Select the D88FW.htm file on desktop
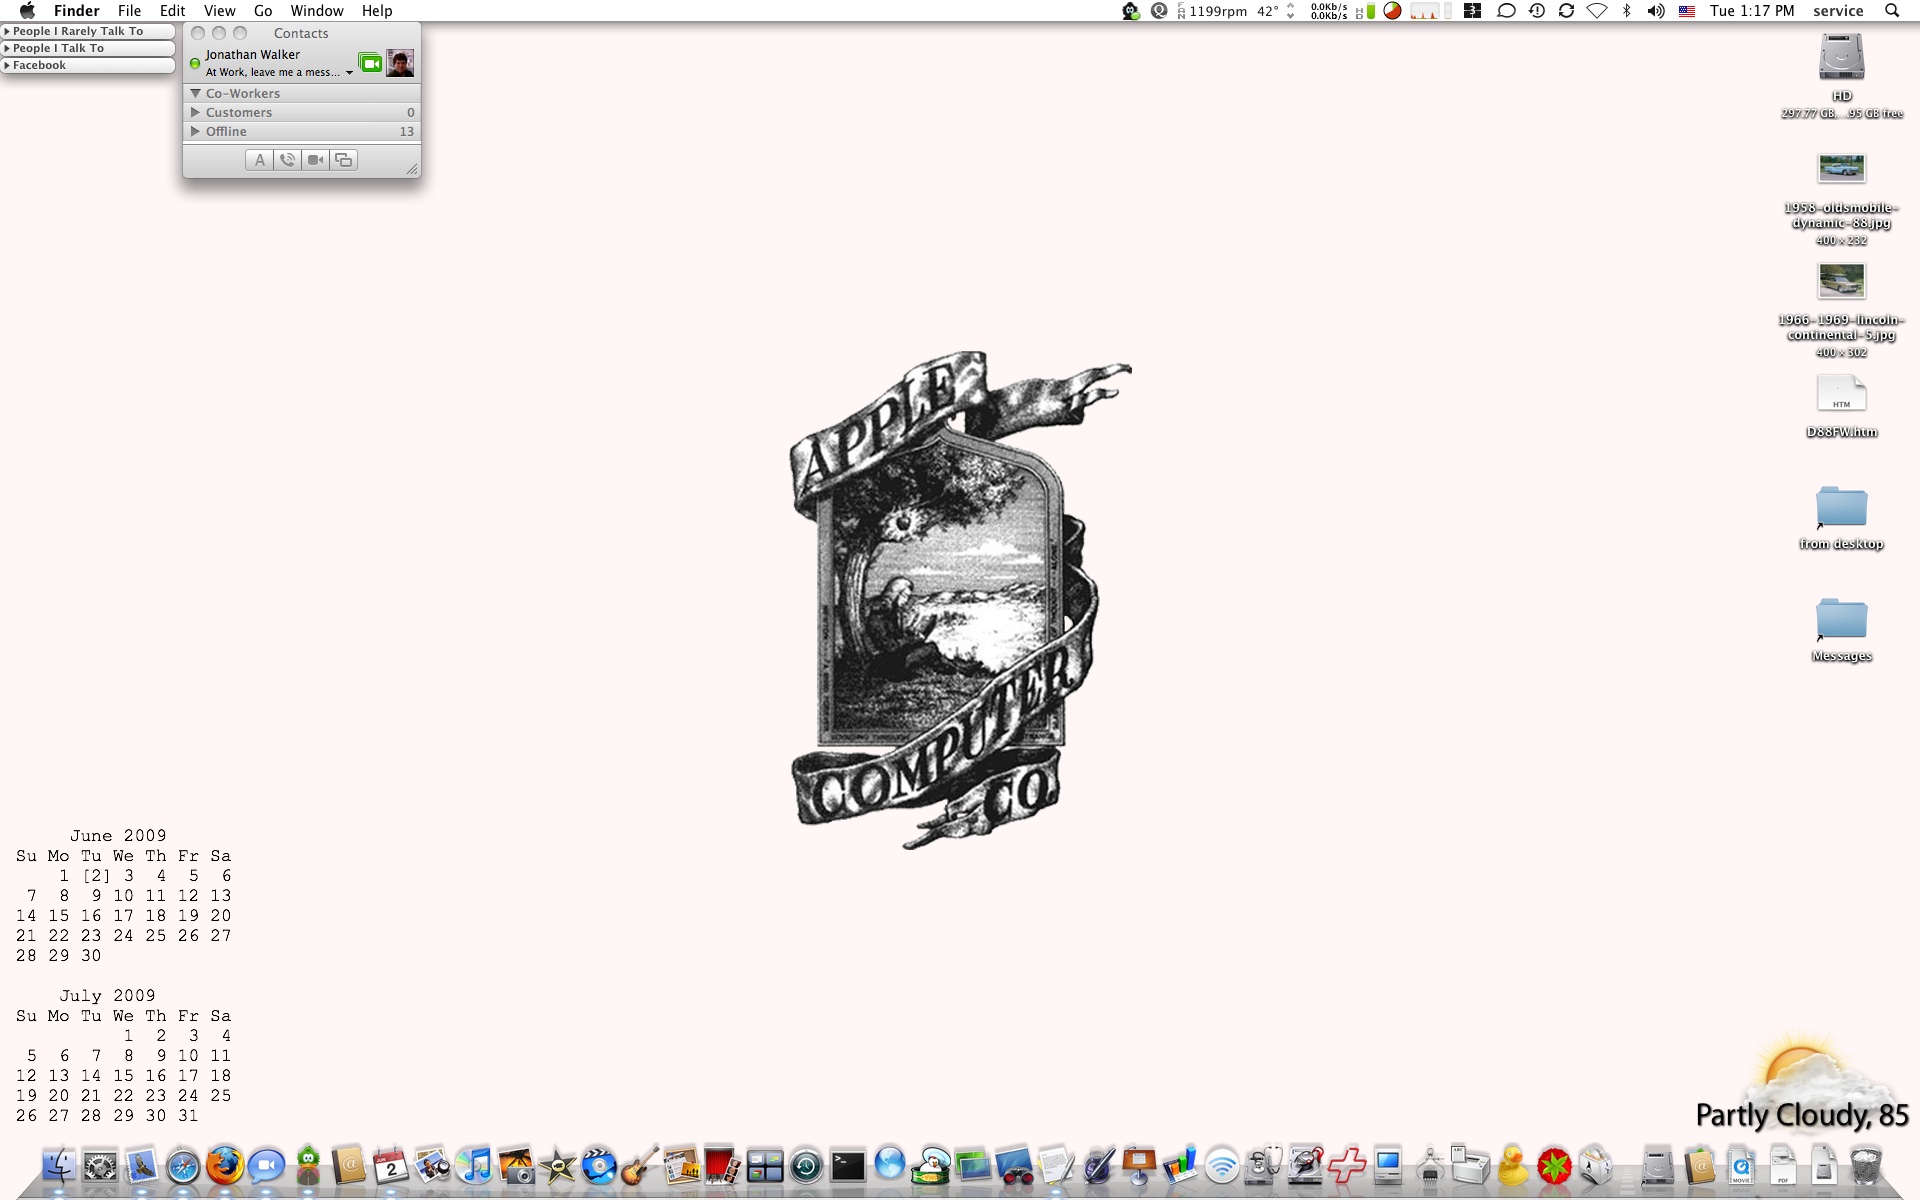Viewport: 1920px width, 1200px height. pyautogui.click(x=1841, y=405)
